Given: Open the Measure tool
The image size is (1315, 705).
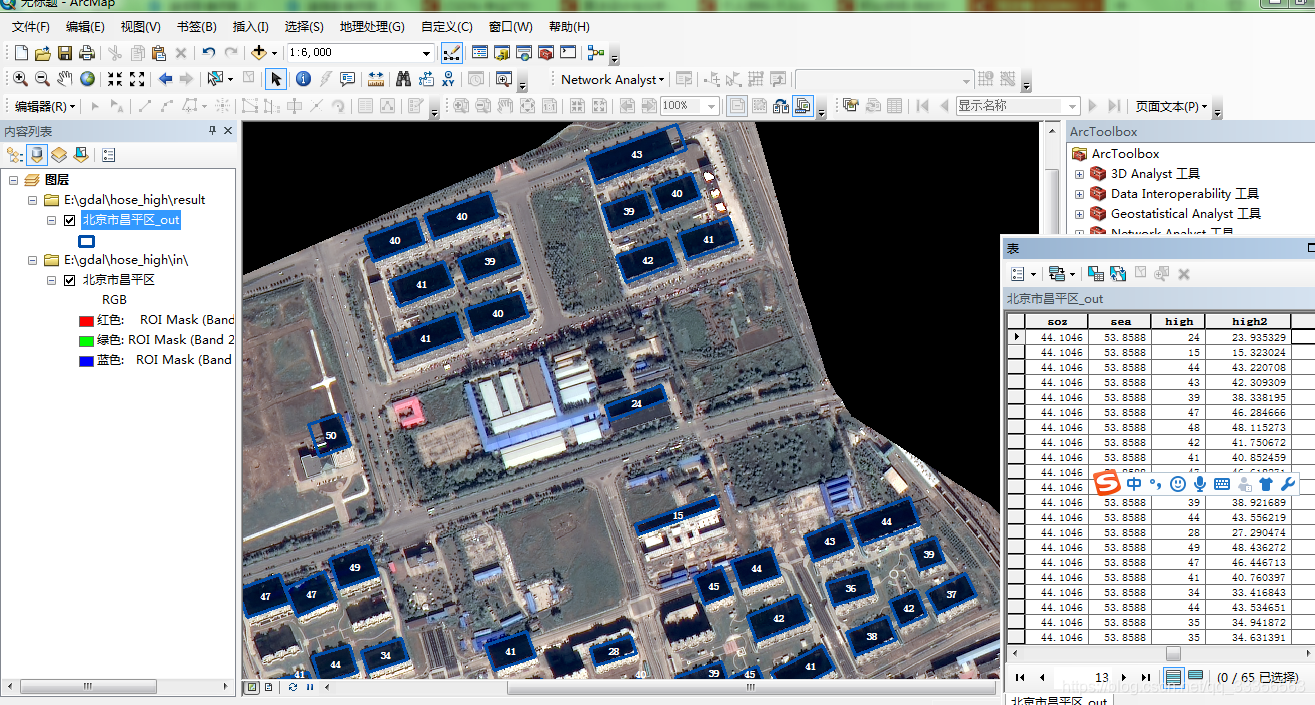Looking at the screenshot, I should (x=376, y=79).
